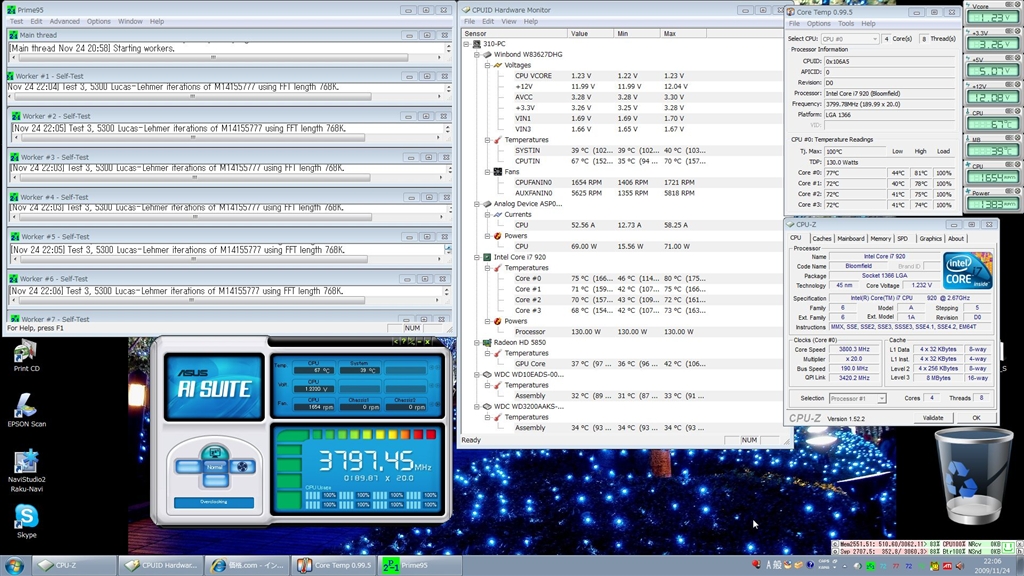Click the taskbar clock 22:06
This screenshot has width=1024, height=576.
992,562
